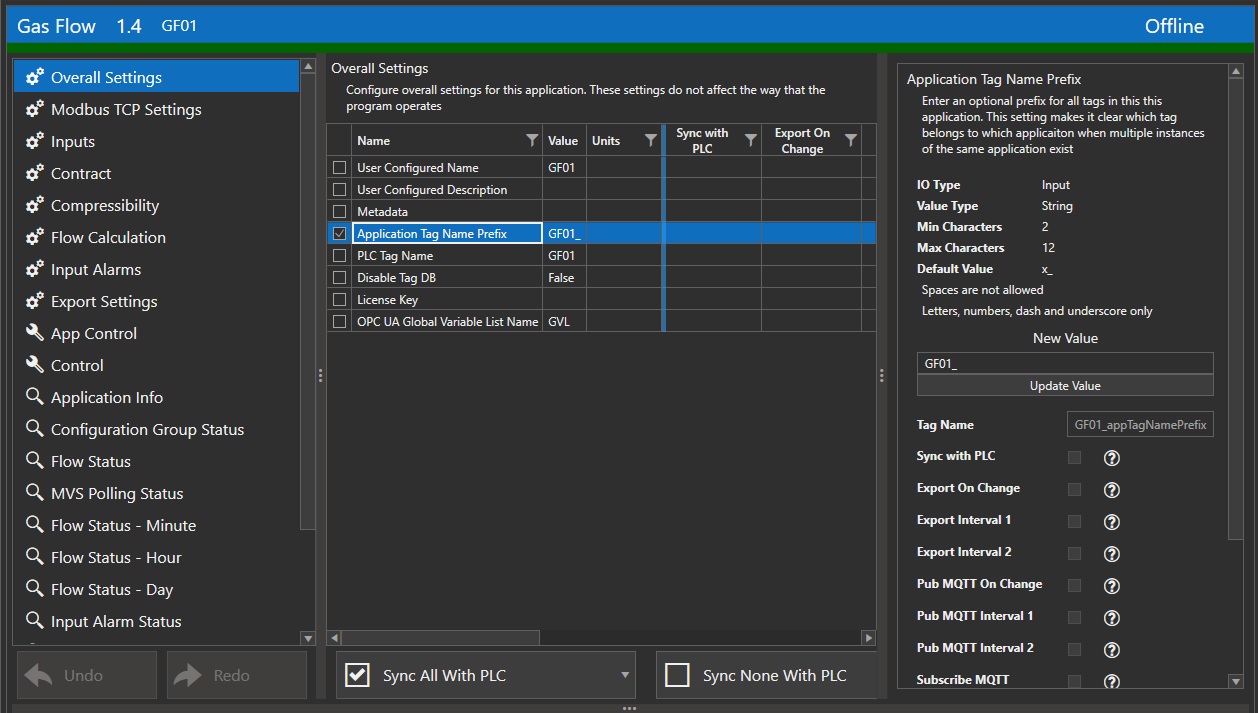Click filter dropdown in Sync with PLC column
The image size is (1258, 713).
click(750, 141)
